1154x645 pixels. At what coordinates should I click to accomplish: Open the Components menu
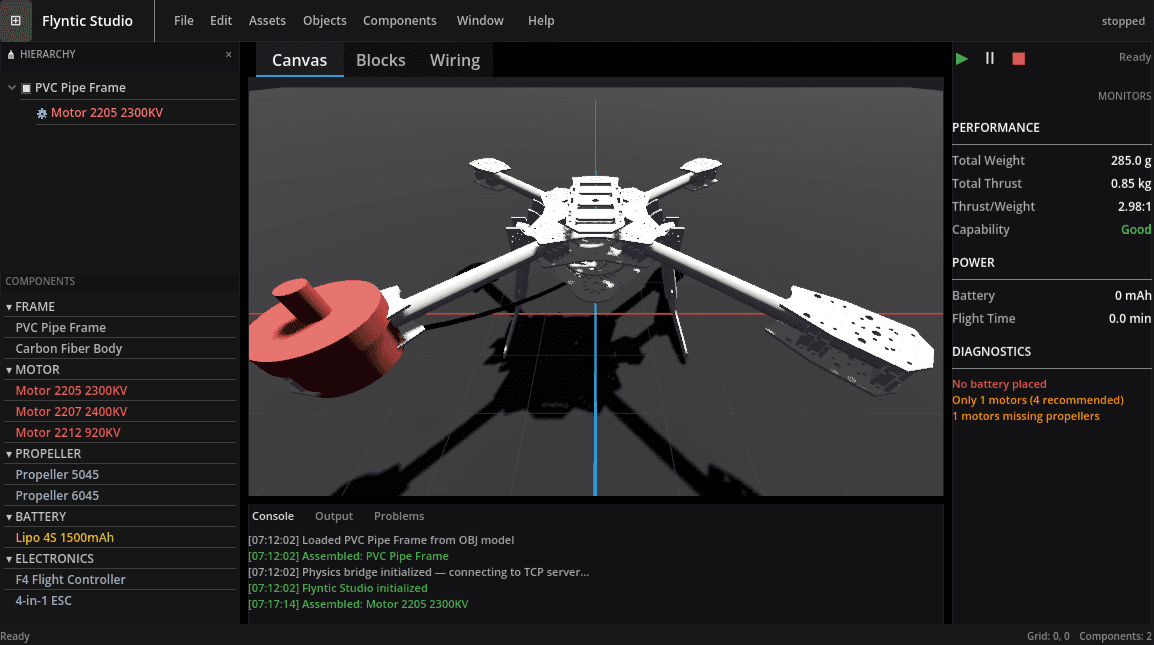coord(400,21)
